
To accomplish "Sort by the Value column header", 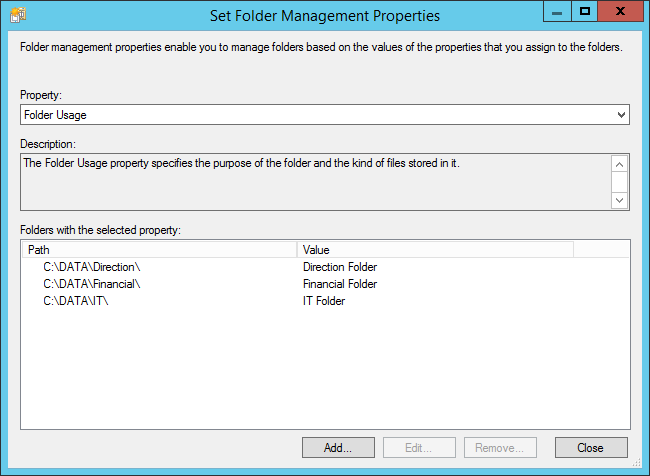I will [435, 250].
